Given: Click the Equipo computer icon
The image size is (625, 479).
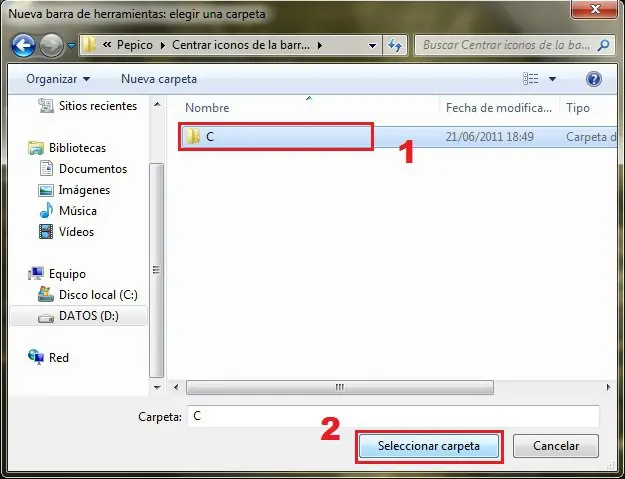Looking at the screenshot, I should click(36, 273).
